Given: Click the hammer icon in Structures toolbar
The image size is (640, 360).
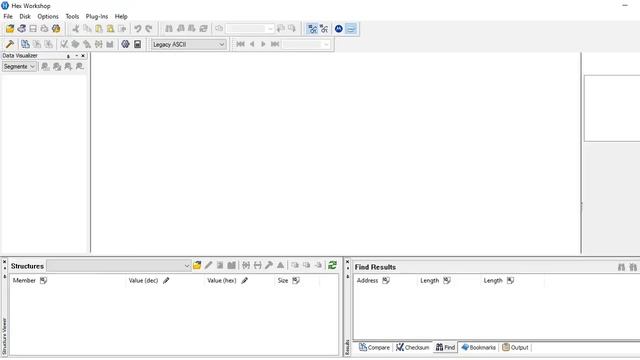Looking at the screenshot, I should tap(269, 265).
